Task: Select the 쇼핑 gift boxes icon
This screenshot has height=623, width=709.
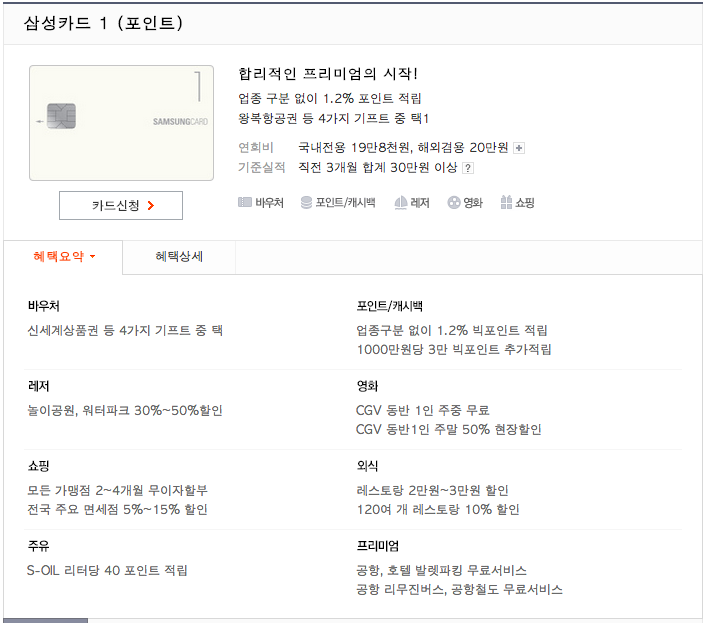Action: tap(506, 202)
